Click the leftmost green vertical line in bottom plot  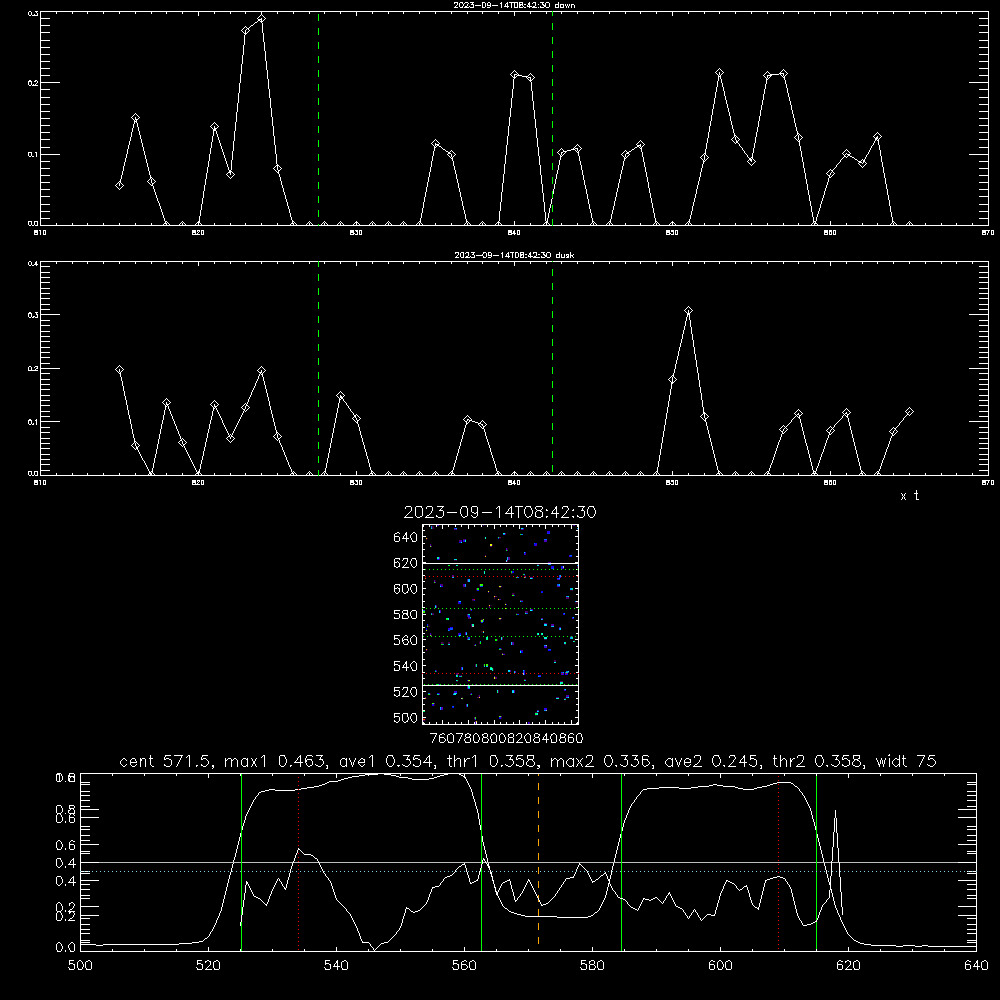pos(241,861)
